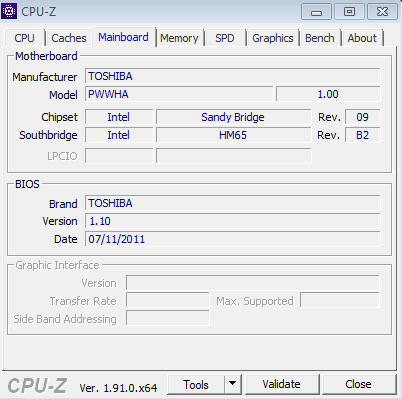Click the Southbridge vendor Intel field
This screenshot has width=402, height=399.
tap(119, 135)
